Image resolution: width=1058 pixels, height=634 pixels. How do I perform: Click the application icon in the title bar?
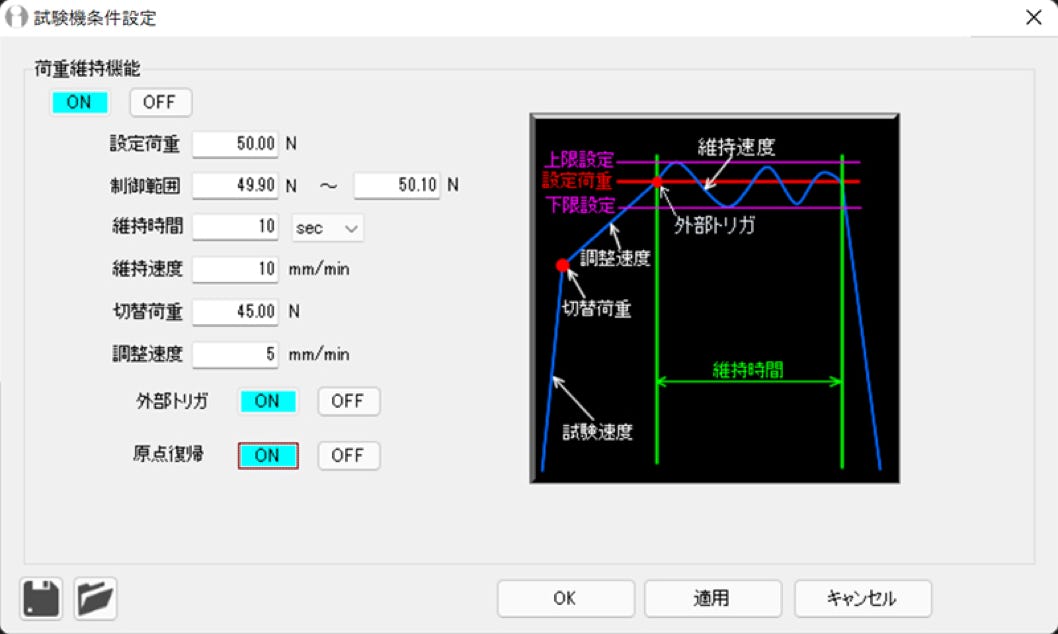16,17
